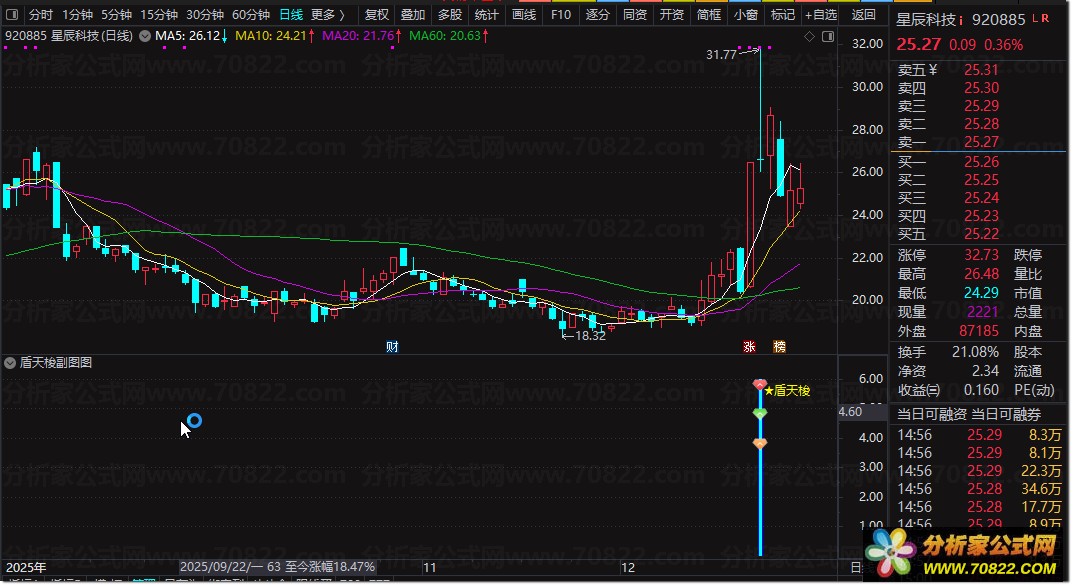Expand 盾天梭副图图 indicator dropdown
1073x585 pixels.
point(10,363)
